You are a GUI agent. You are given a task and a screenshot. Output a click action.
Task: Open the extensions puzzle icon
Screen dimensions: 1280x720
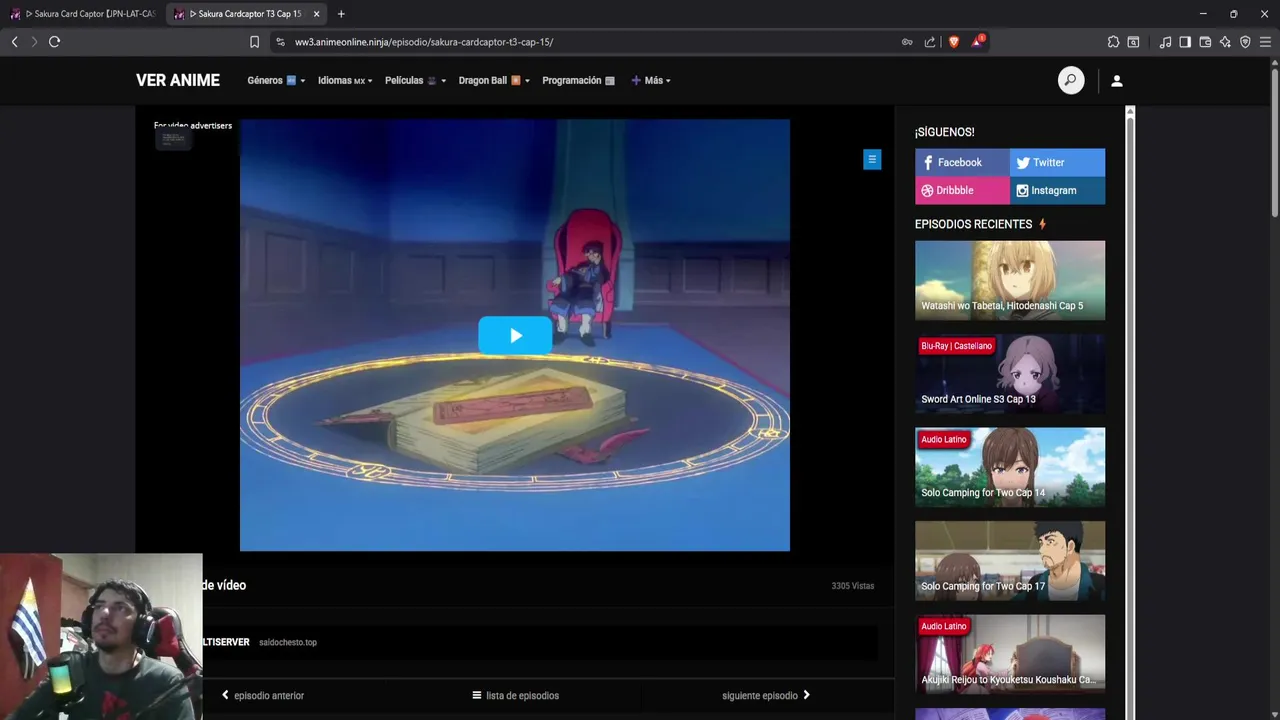1113,42
